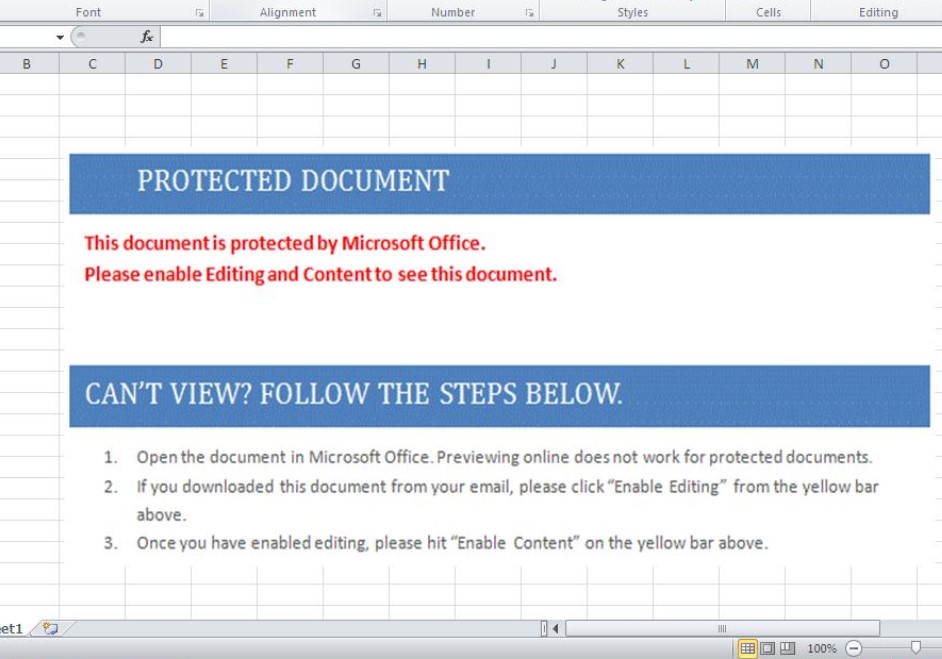Select column N header
The width and height of the screenshot is (942, 659).
pos(818,64)
